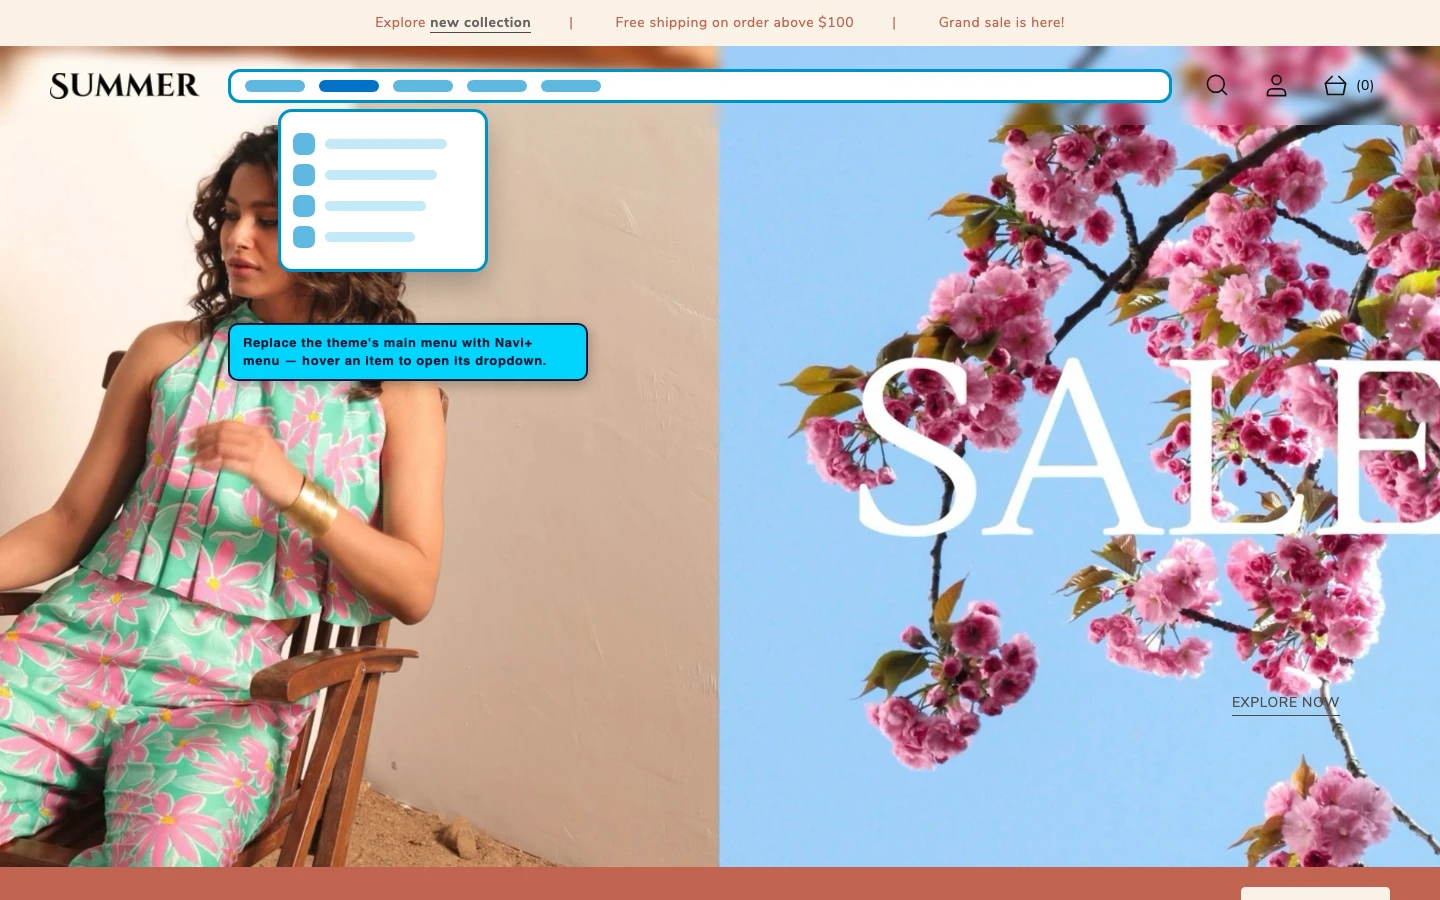Select the highlighted dark blue menu placeholder
Viewport: 1440px width, 900px height.
[349, 86]
